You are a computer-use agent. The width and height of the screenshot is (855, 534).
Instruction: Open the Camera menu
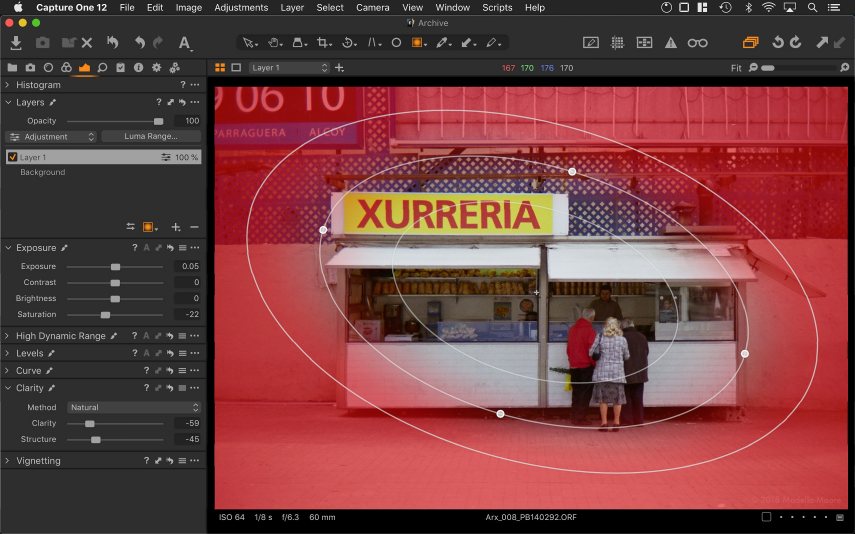[372, 8]
